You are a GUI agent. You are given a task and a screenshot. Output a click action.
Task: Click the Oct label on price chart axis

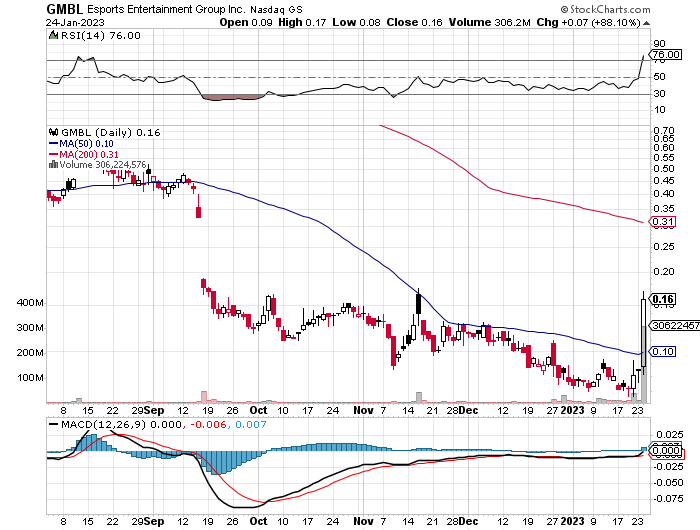point(258,410)
